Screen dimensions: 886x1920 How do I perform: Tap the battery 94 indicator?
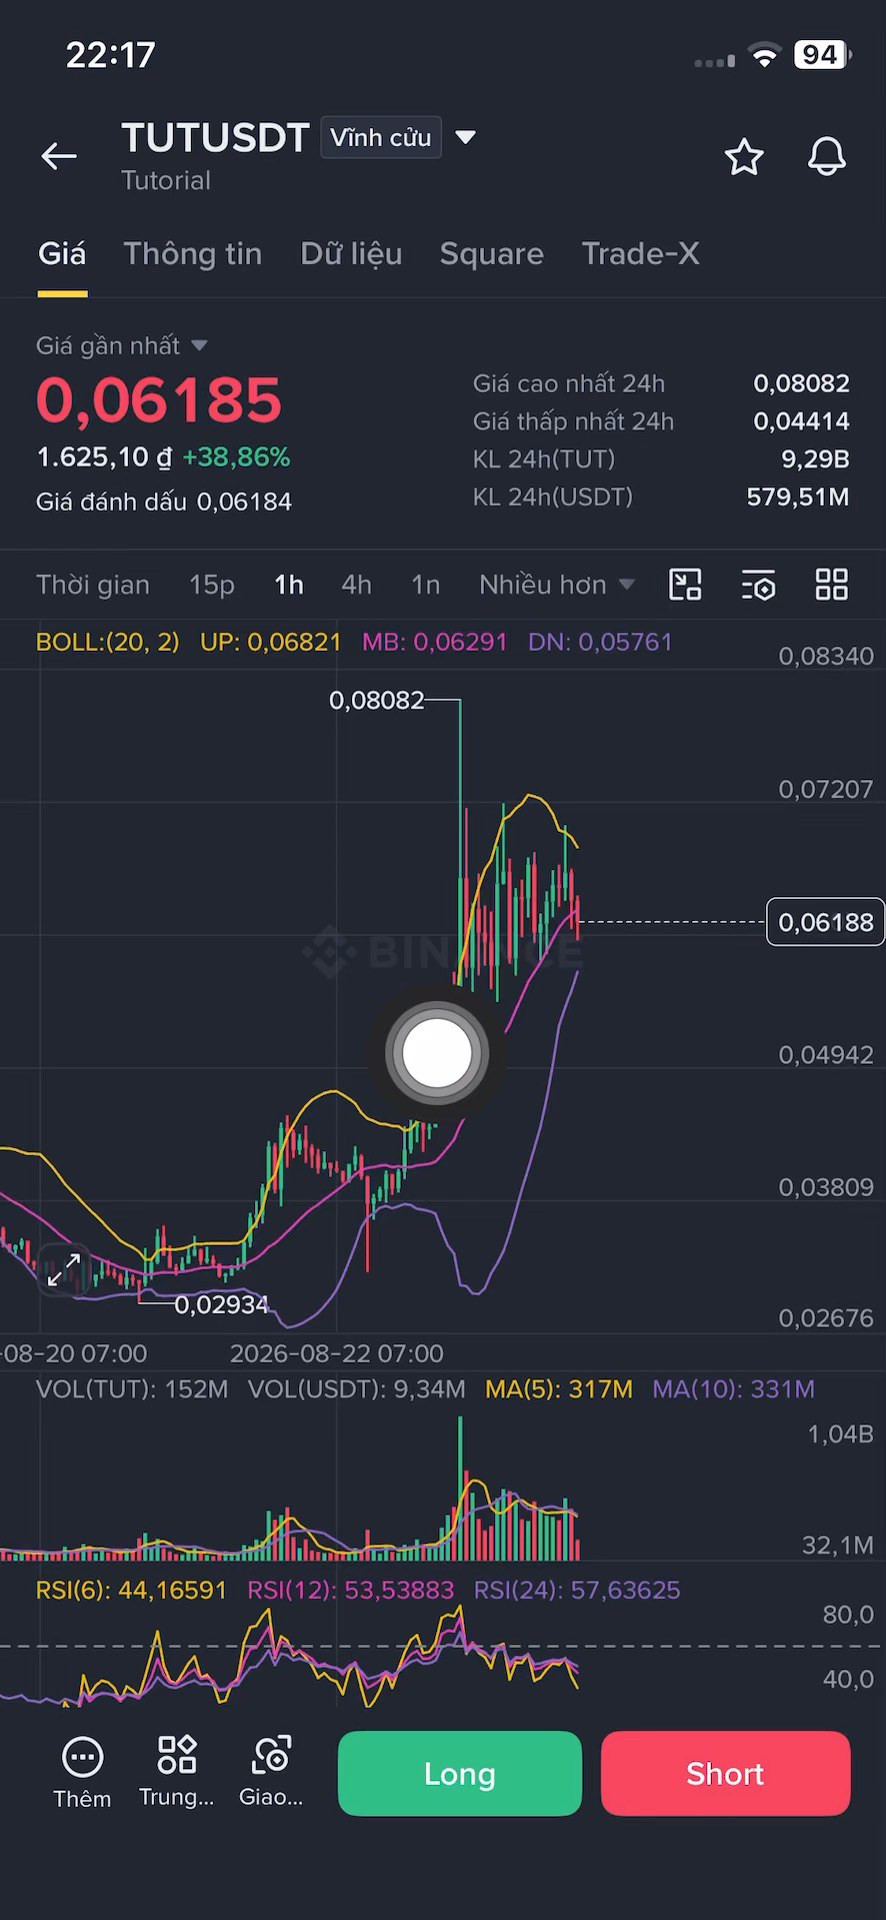pyautogui.click(x=822, y=55)
